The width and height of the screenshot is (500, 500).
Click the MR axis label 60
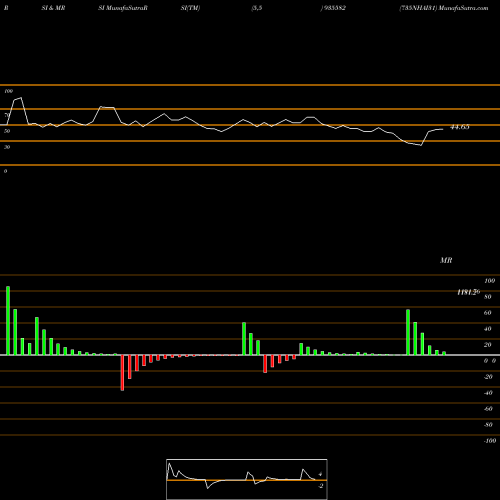tap(487, 313)
